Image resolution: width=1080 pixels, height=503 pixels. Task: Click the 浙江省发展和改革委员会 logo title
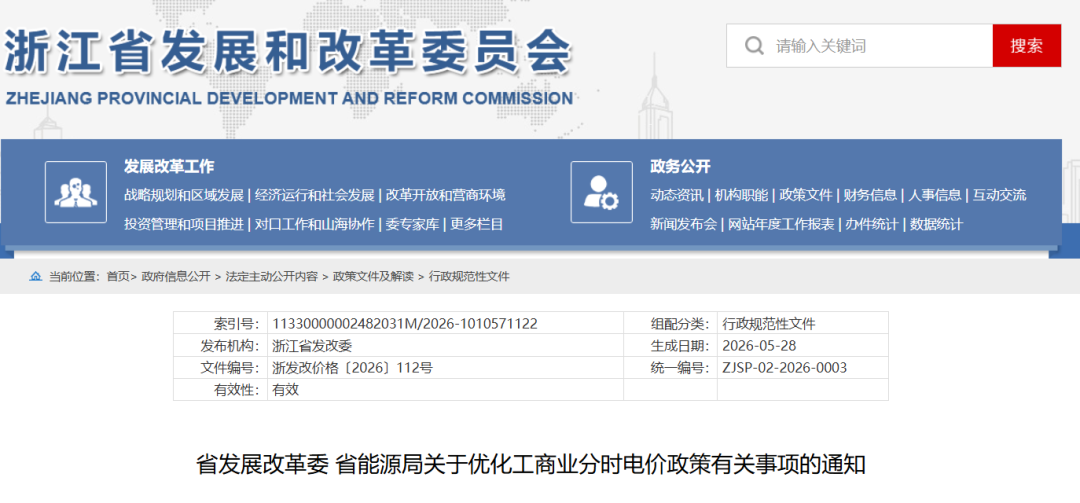[x=288, y=54]
